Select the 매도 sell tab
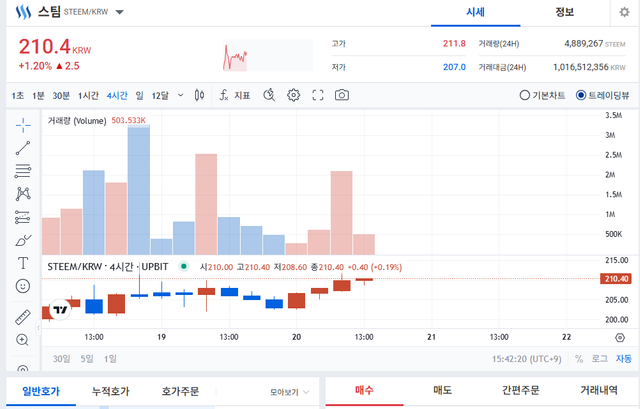Image resolution: width=640 pixels, height=409 pixels. (x=442, y=390)
